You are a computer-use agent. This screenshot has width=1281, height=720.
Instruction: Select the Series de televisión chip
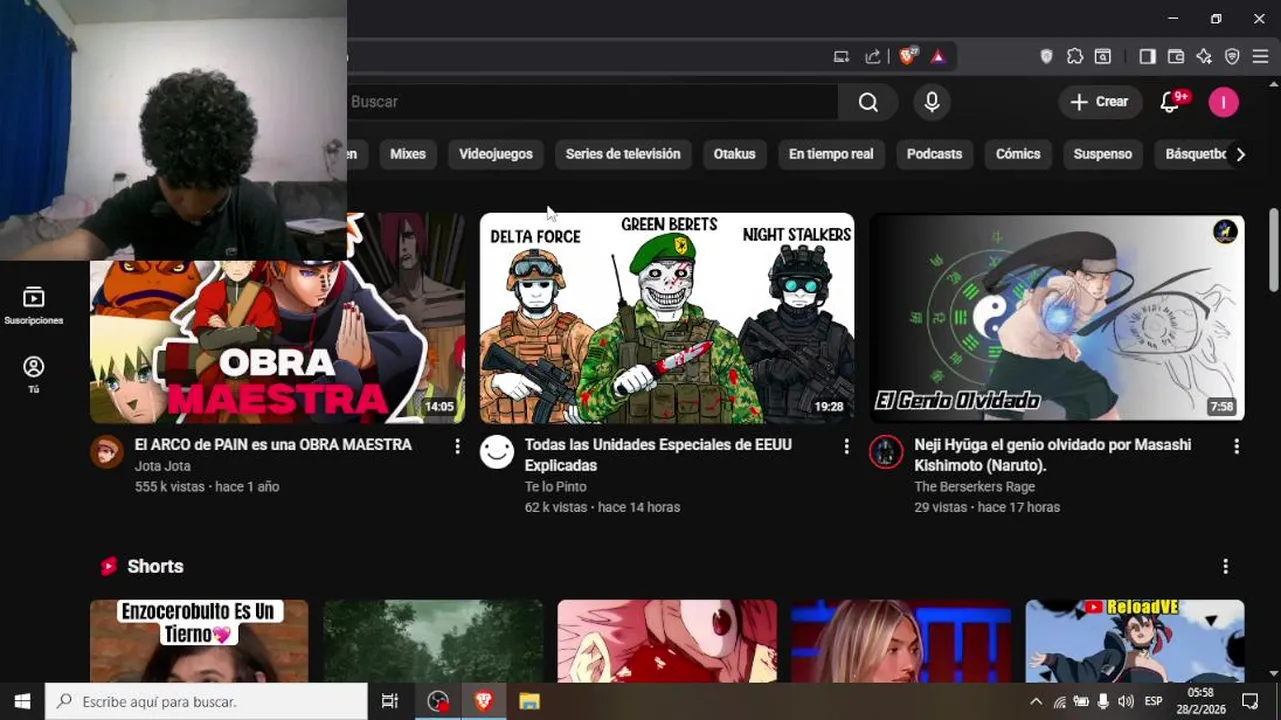click(623, 154)
